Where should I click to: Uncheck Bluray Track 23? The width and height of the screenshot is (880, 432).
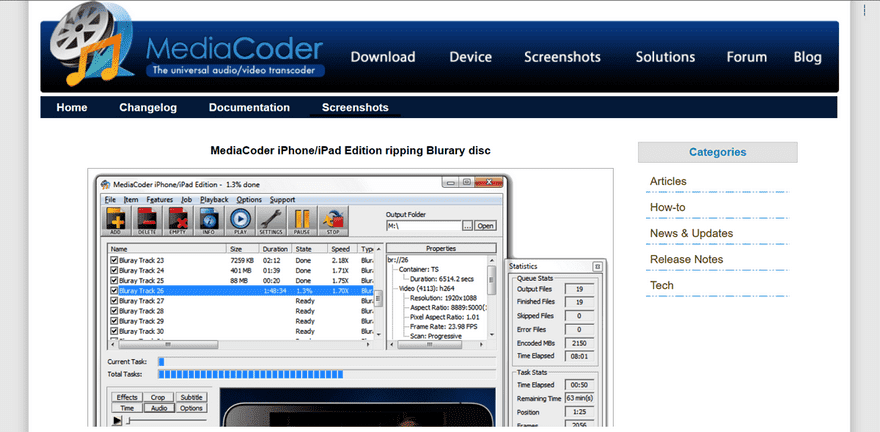click(x=114, y=260)
